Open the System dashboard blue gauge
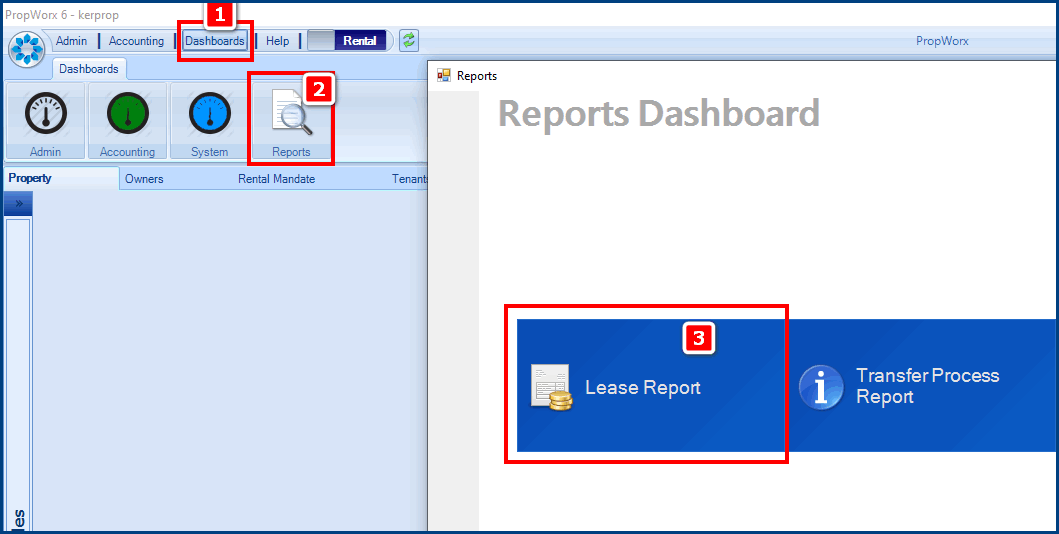 (x=209, y=121)
